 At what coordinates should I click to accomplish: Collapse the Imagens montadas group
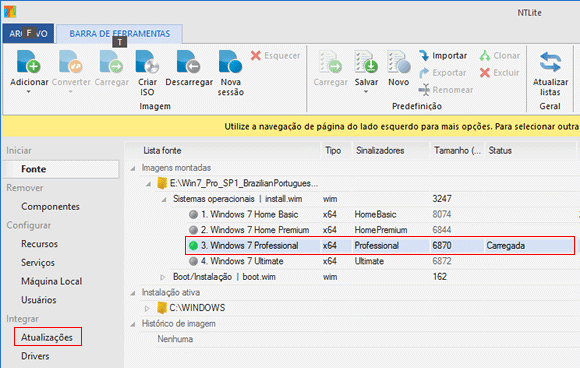click(133, 168)
